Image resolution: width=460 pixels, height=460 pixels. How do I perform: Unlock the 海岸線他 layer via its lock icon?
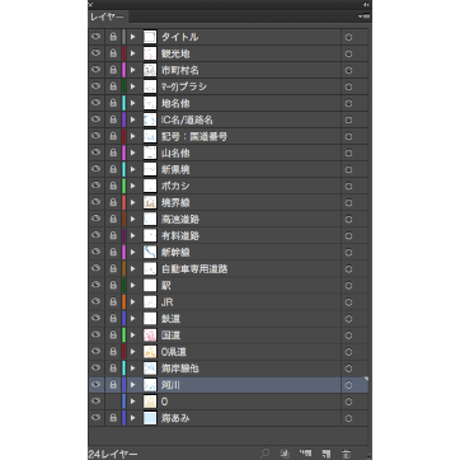[113, 368]
